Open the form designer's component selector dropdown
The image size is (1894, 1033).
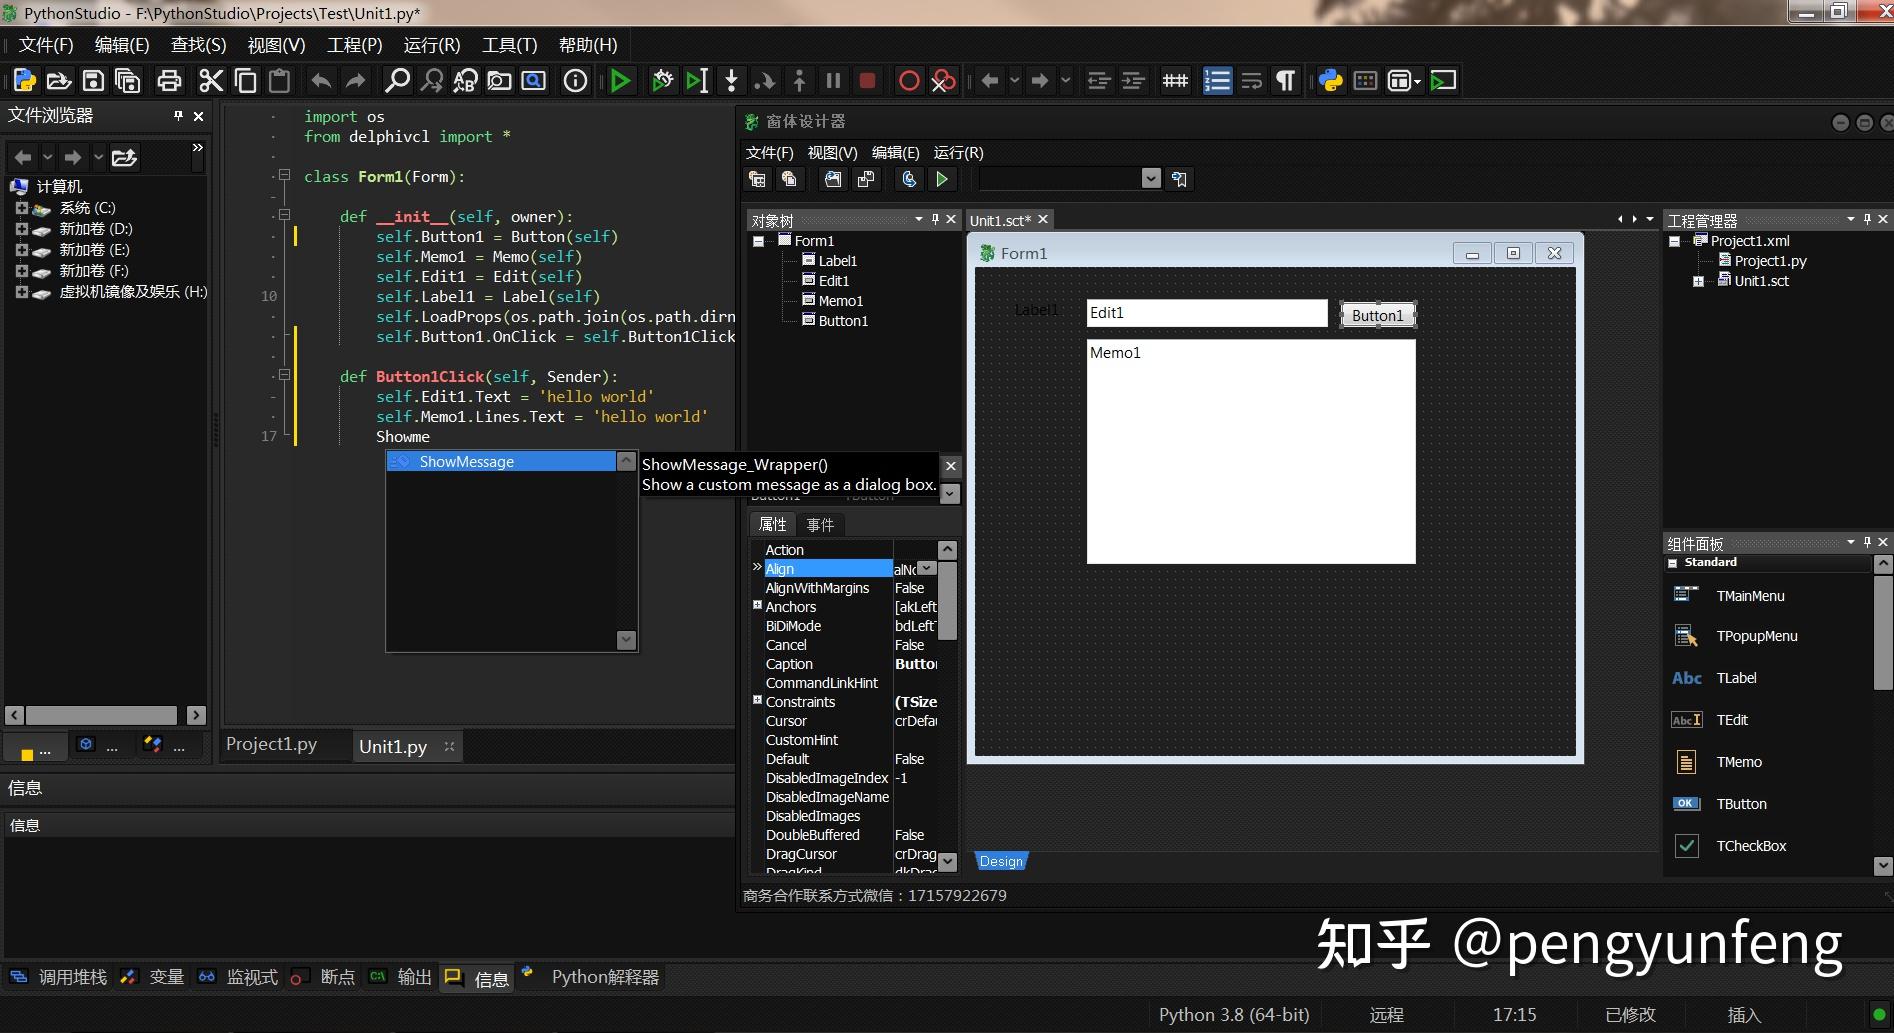coord(1151,178)
